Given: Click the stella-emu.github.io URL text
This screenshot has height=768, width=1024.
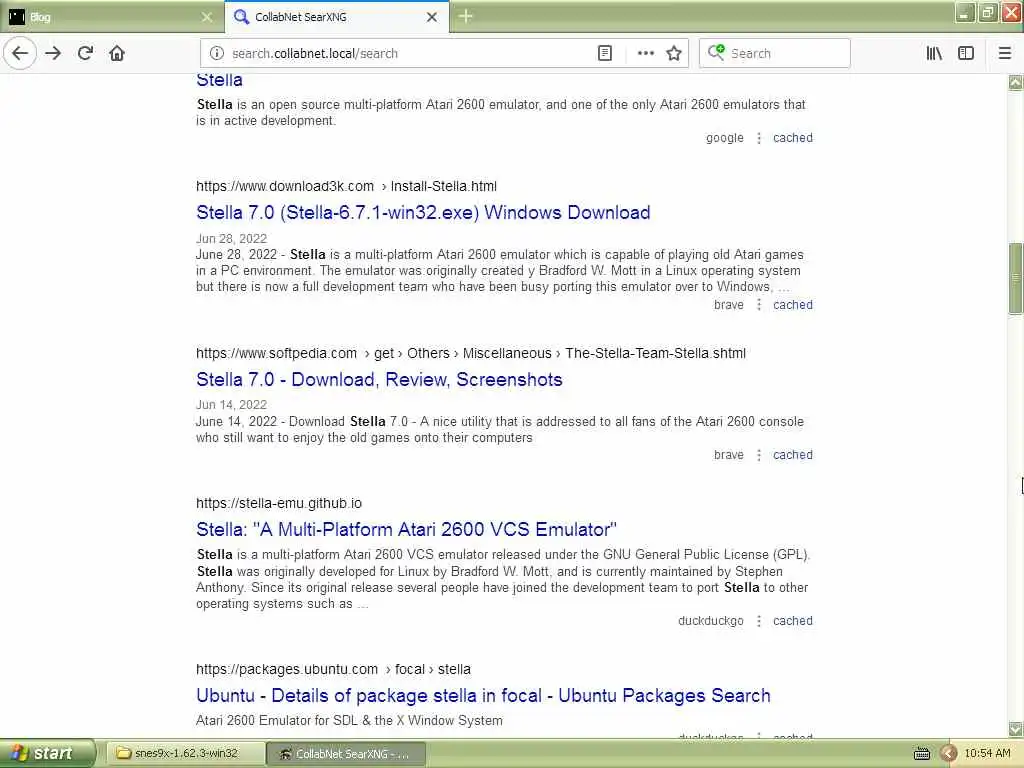Looking at the screenshot, I should (279, 503).
